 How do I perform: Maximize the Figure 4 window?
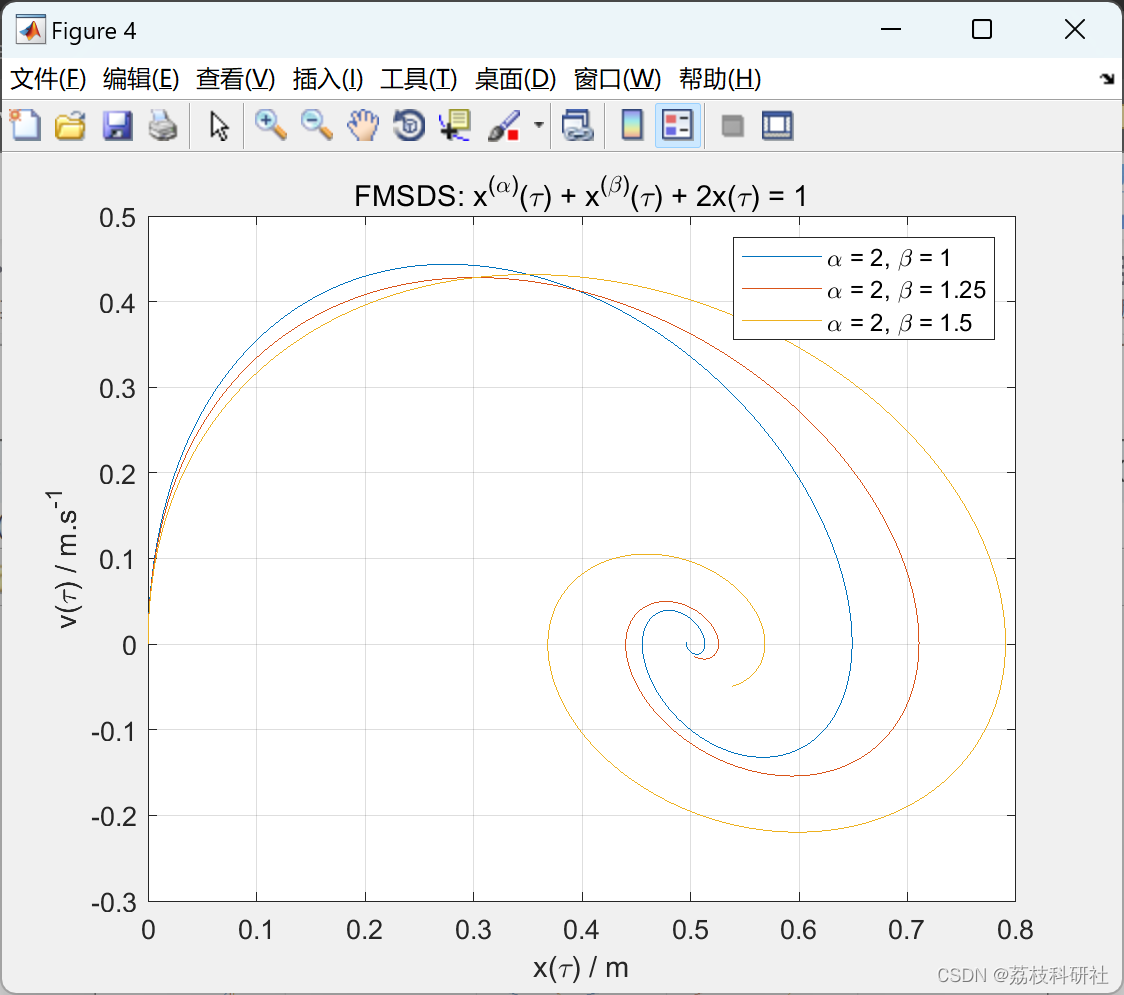[x=982, y=29]
